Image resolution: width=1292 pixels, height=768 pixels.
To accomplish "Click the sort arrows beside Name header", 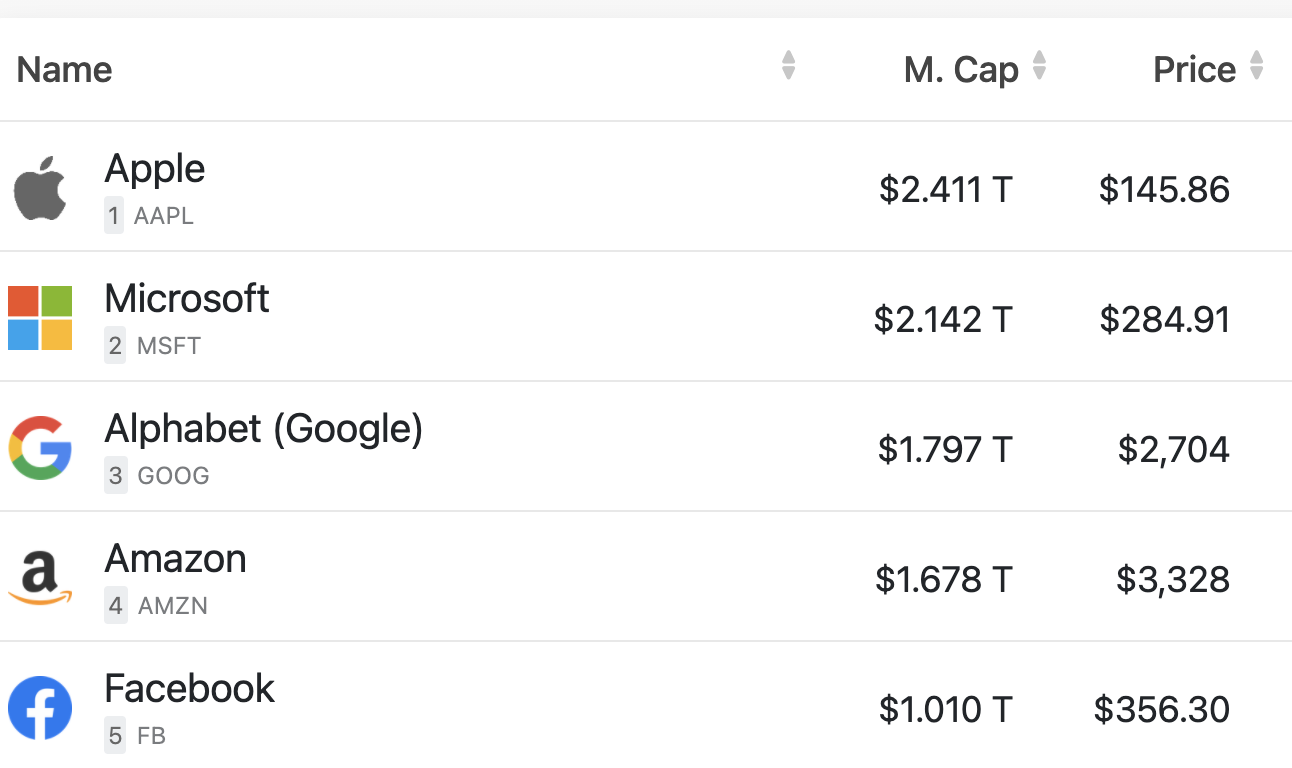I will [788, 65].
